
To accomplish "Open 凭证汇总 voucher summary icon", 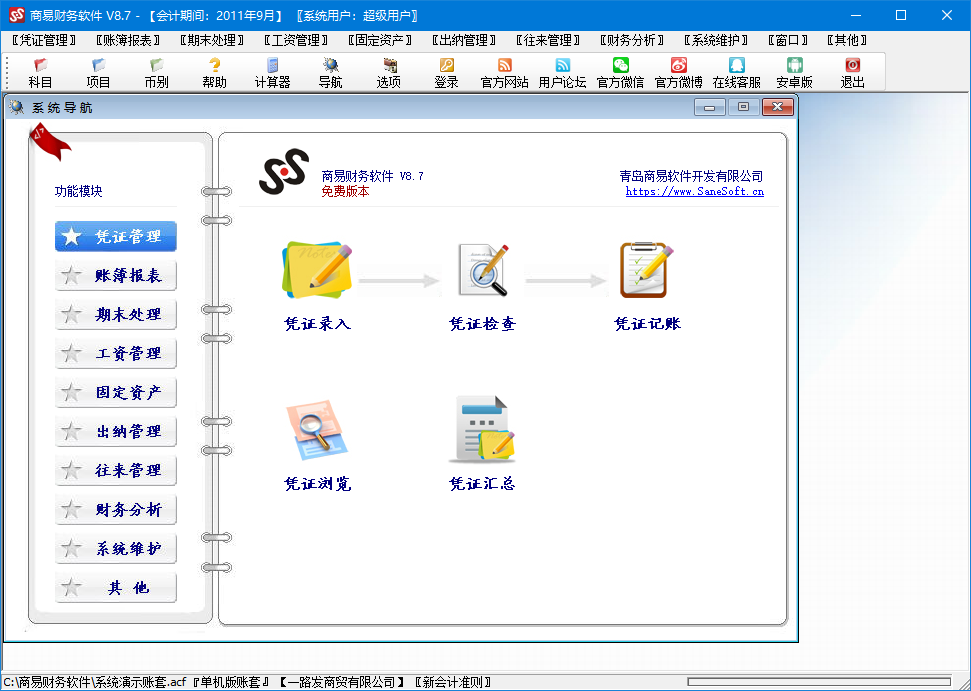I will [x=482, y=429].
